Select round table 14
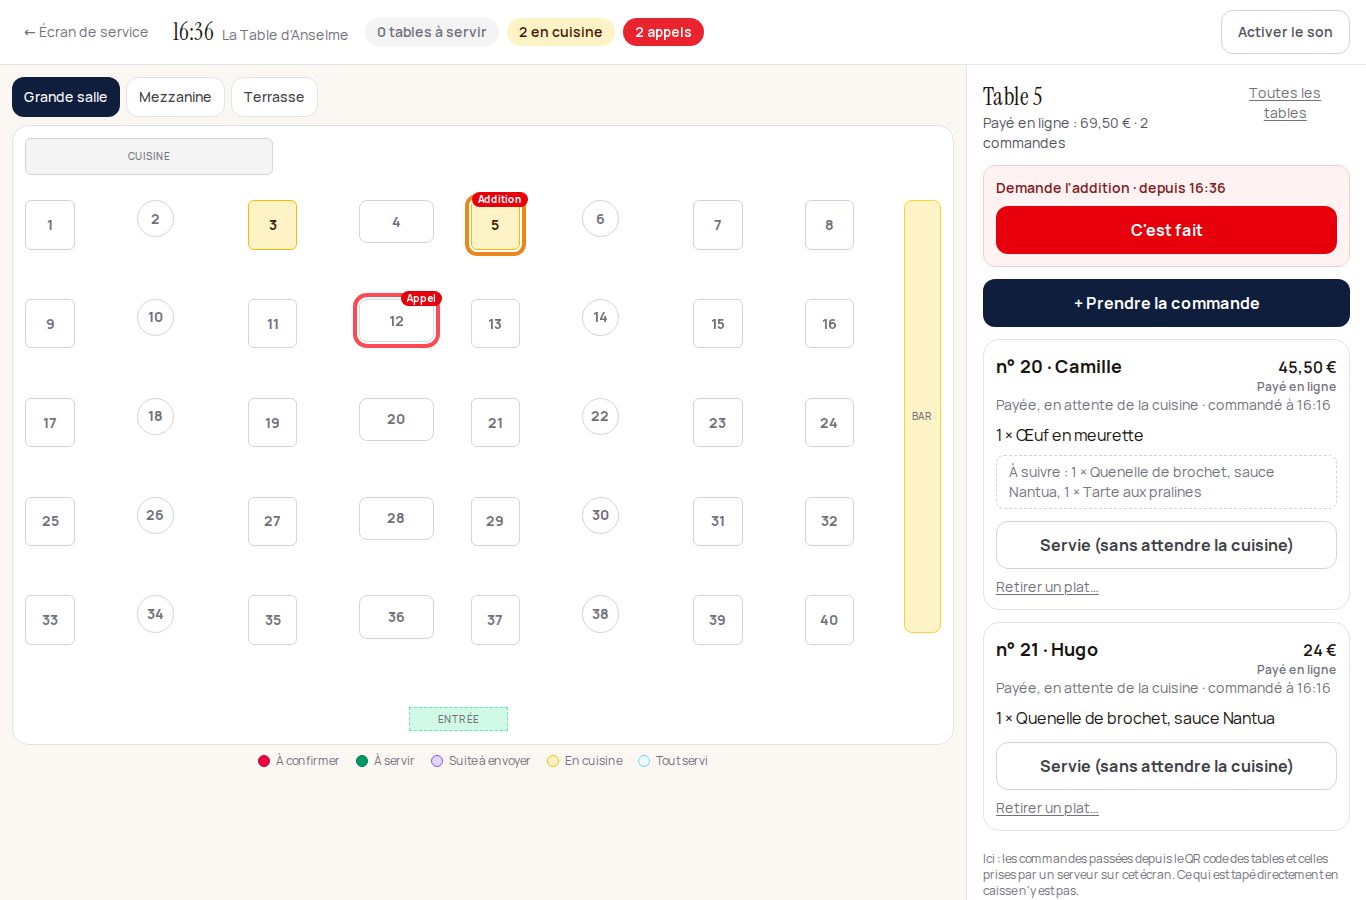Screen dimensions: 1366x900 coord(600,317)
